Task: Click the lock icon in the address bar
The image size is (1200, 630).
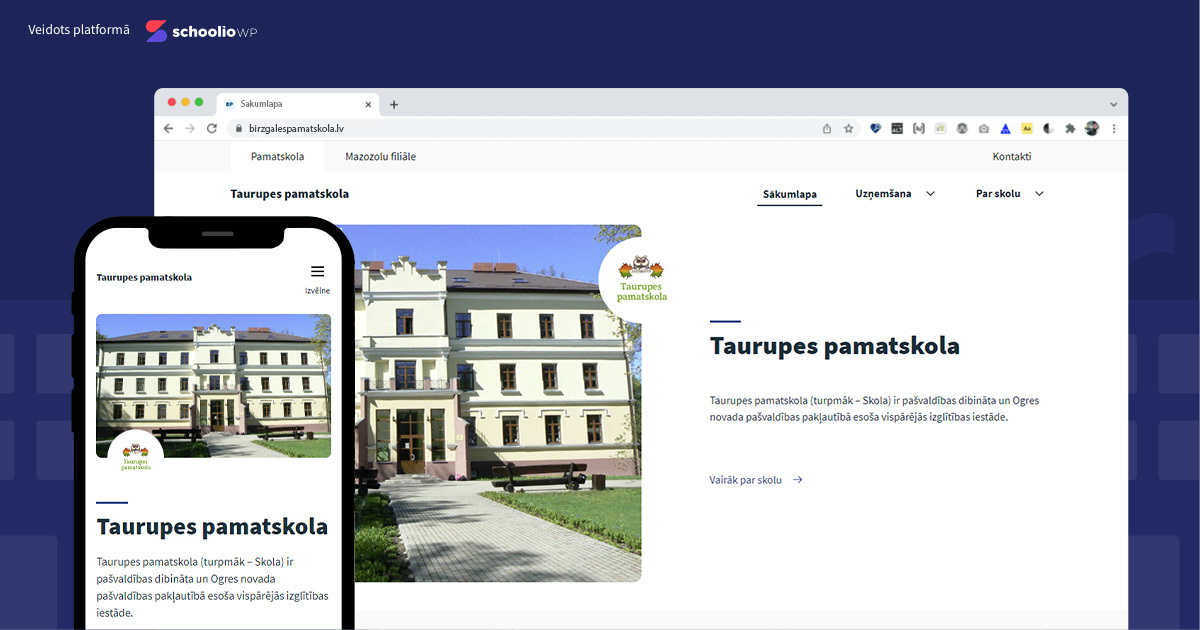Action: 237,128
